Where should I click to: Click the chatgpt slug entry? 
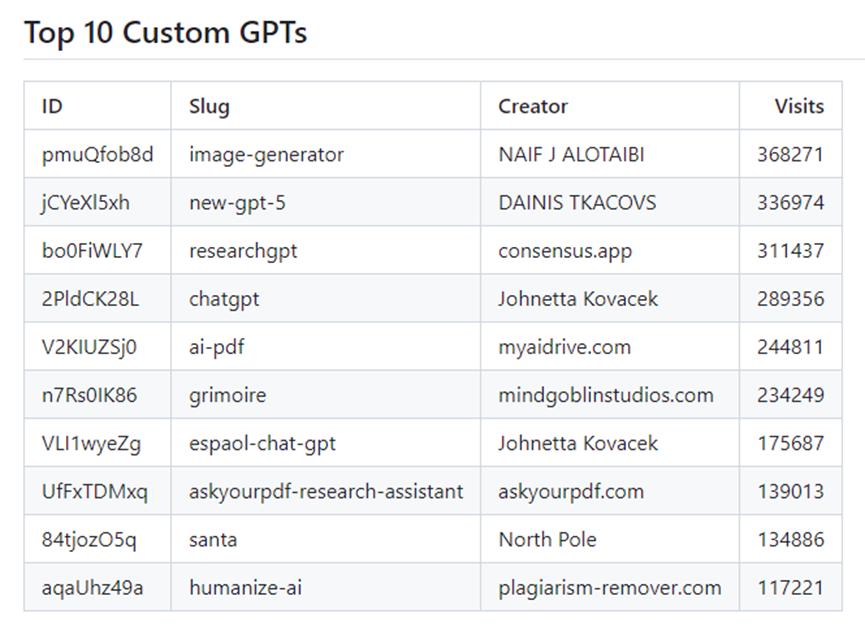[224, 299]
